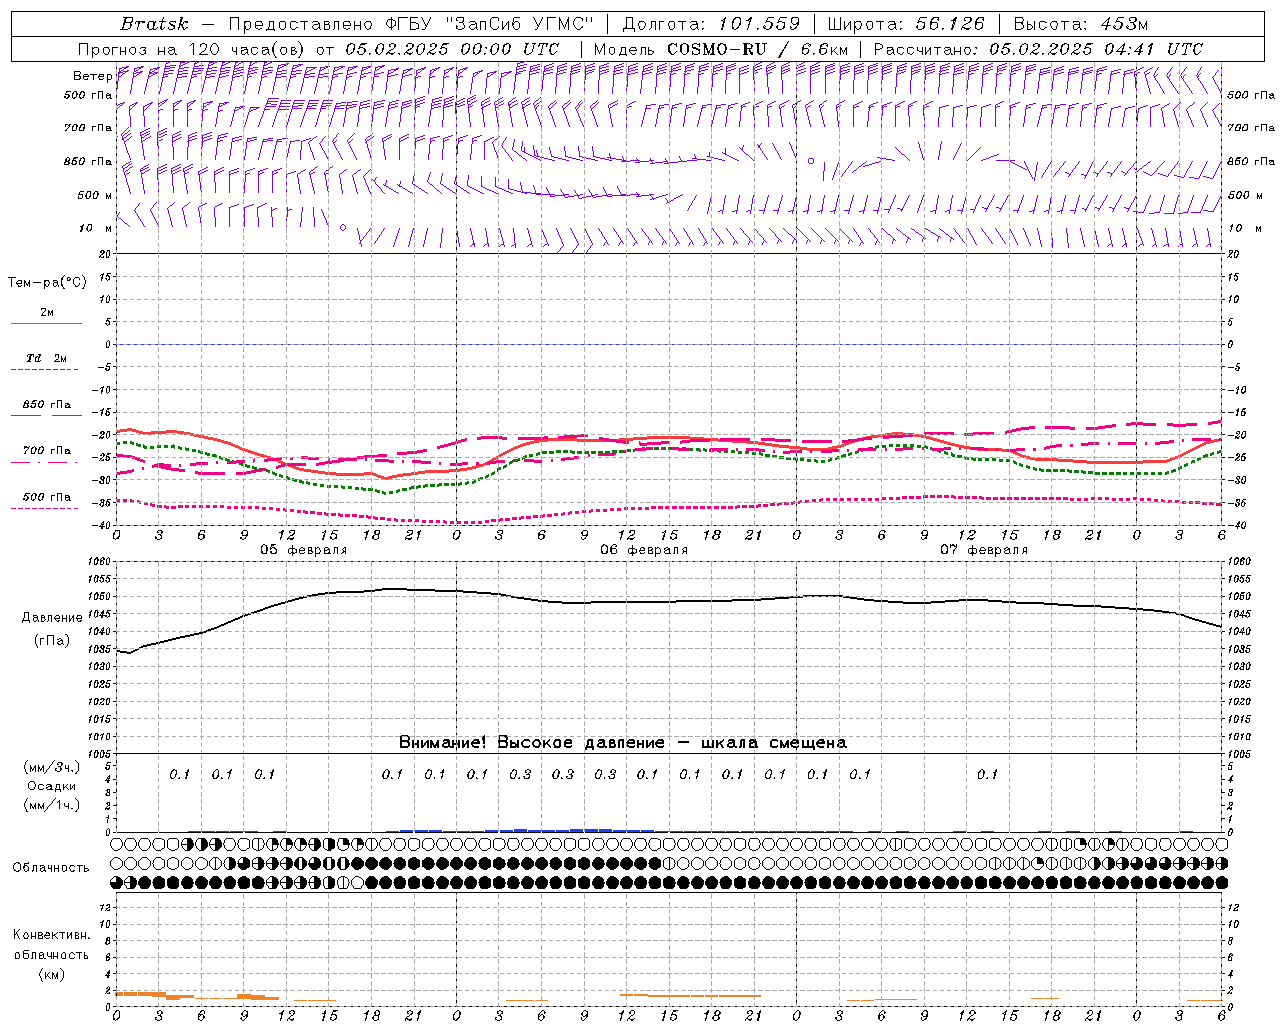Click the "06 февраля" date label
The image size is (1280, 1024).
(x=644, y=550)
